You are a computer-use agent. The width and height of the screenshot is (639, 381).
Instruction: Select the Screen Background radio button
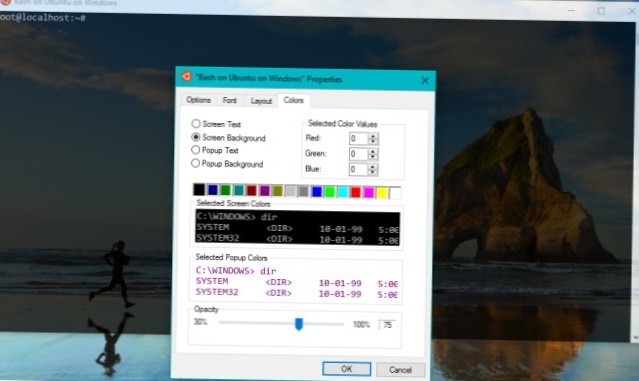coord(196,137)
